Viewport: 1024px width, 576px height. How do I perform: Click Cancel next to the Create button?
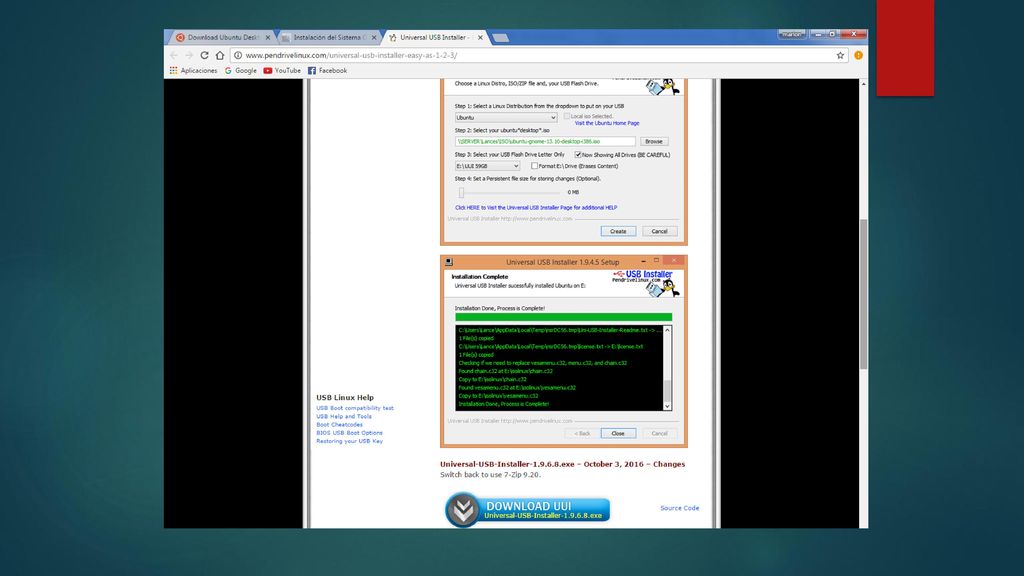pos(660,231)
